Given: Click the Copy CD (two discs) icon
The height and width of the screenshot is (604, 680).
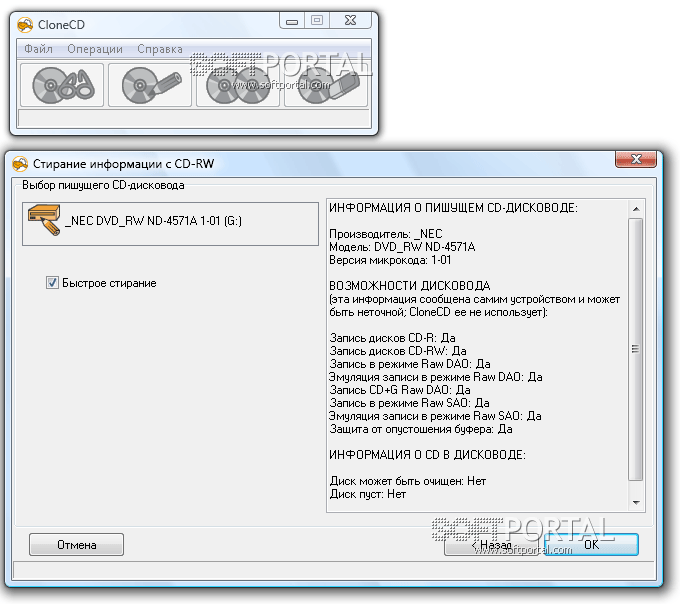Looking at the screenshot, I should point(238,85).
